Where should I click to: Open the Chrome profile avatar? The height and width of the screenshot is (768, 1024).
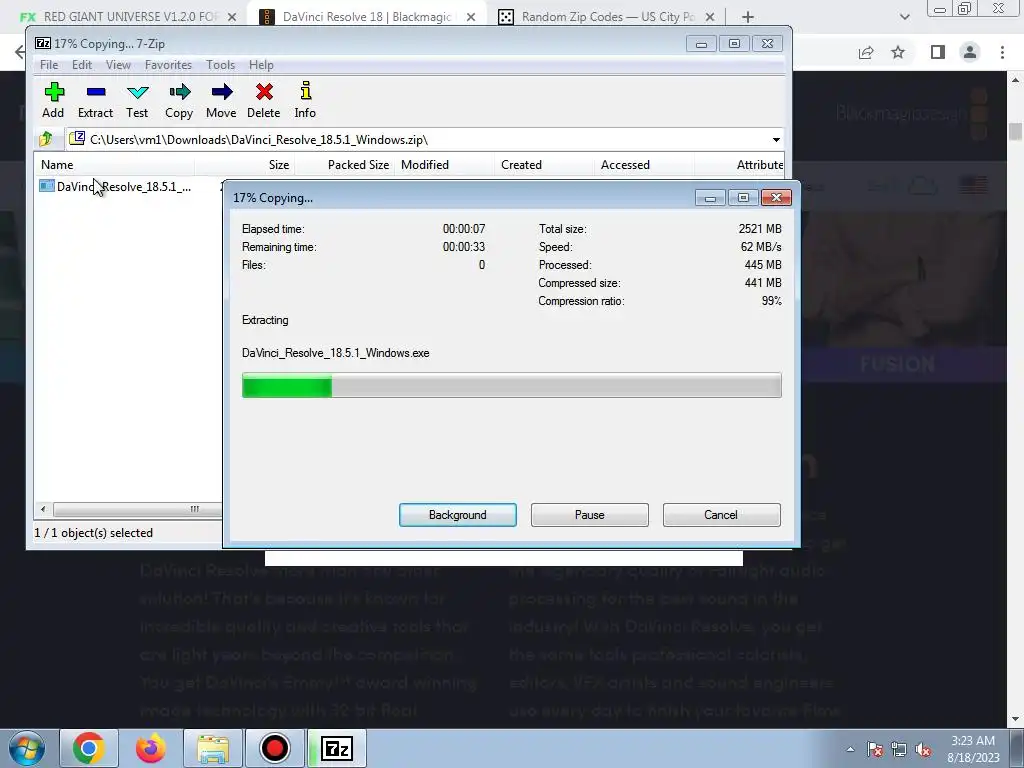[x=970, y=52]
